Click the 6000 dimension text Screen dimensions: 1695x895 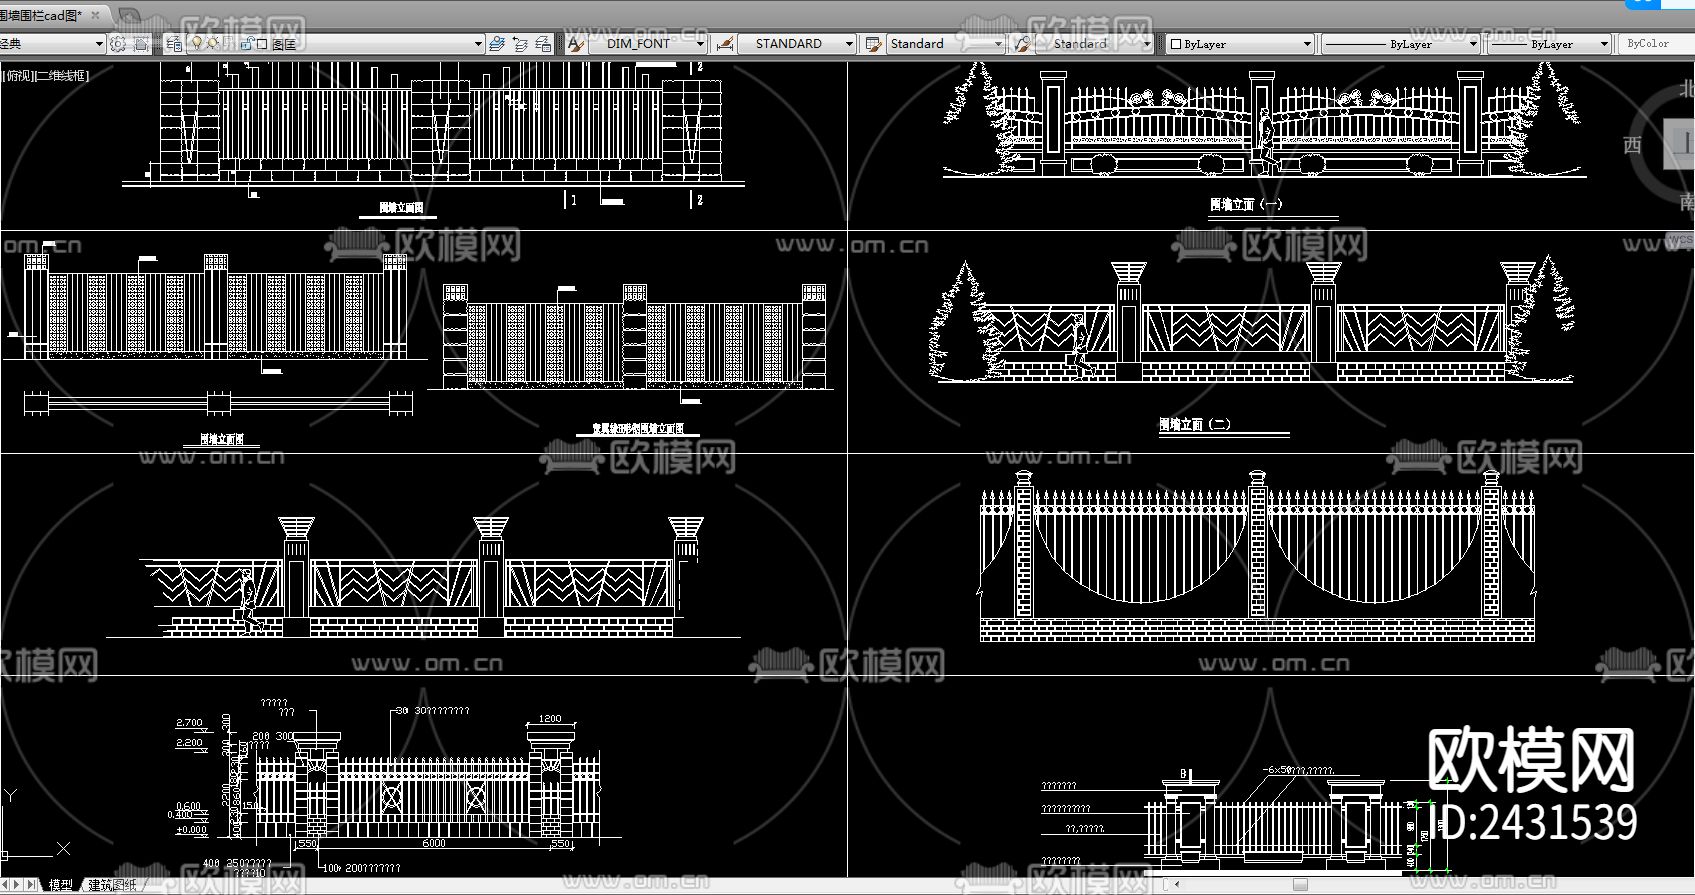pos(434,844)
